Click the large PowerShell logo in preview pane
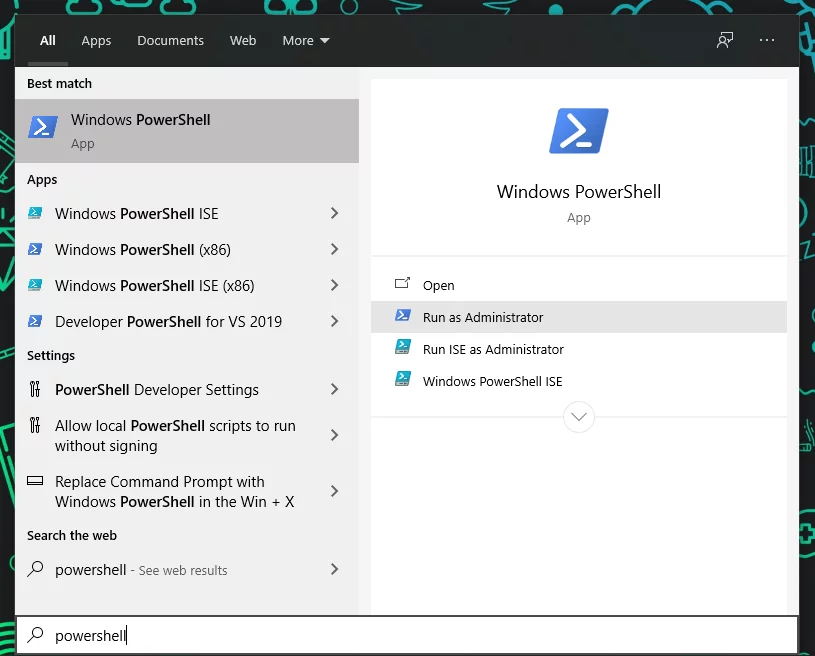Viewport: 815px width, 656px height. (579, 130)
